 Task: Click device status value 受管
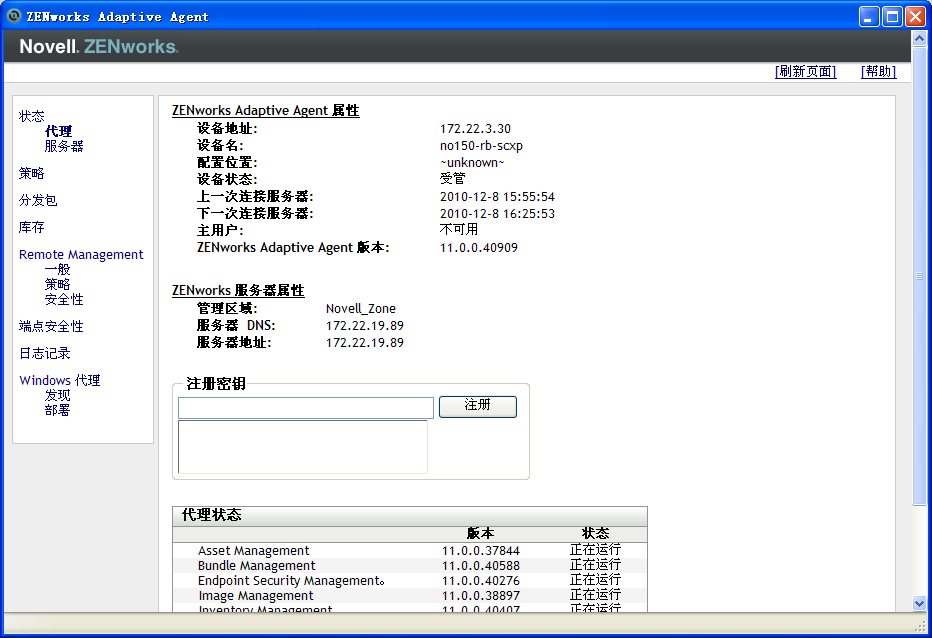(x=452, y=179)
